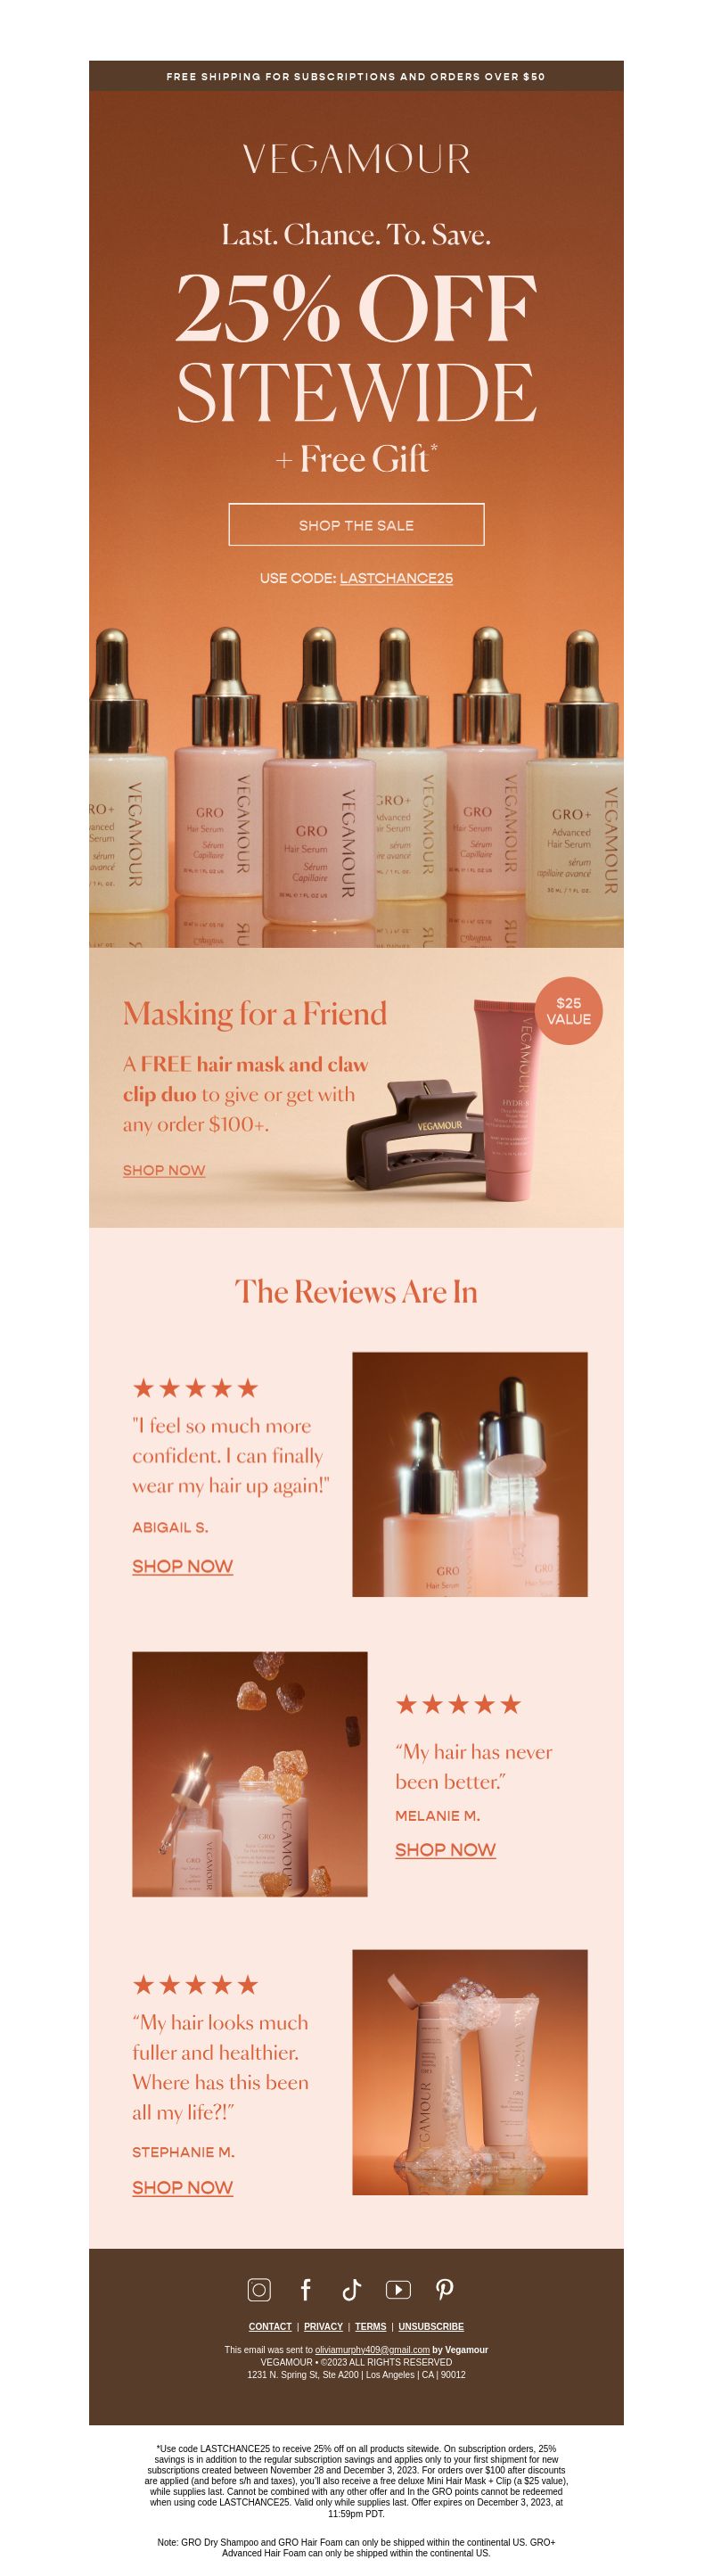Click the VEGAMOUR logo at top
Image resolution: width=713 pixels, height=2576 pixels.
click(x=356, y=159)
